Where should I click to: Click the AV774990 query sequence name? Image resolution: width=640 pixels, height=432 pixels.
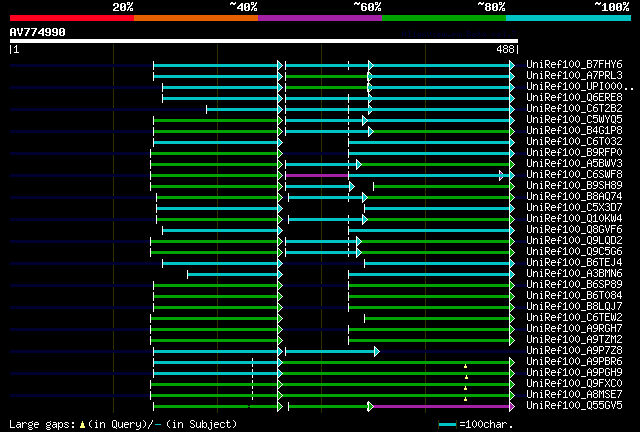pyautogui.click(x=38, y=32)
